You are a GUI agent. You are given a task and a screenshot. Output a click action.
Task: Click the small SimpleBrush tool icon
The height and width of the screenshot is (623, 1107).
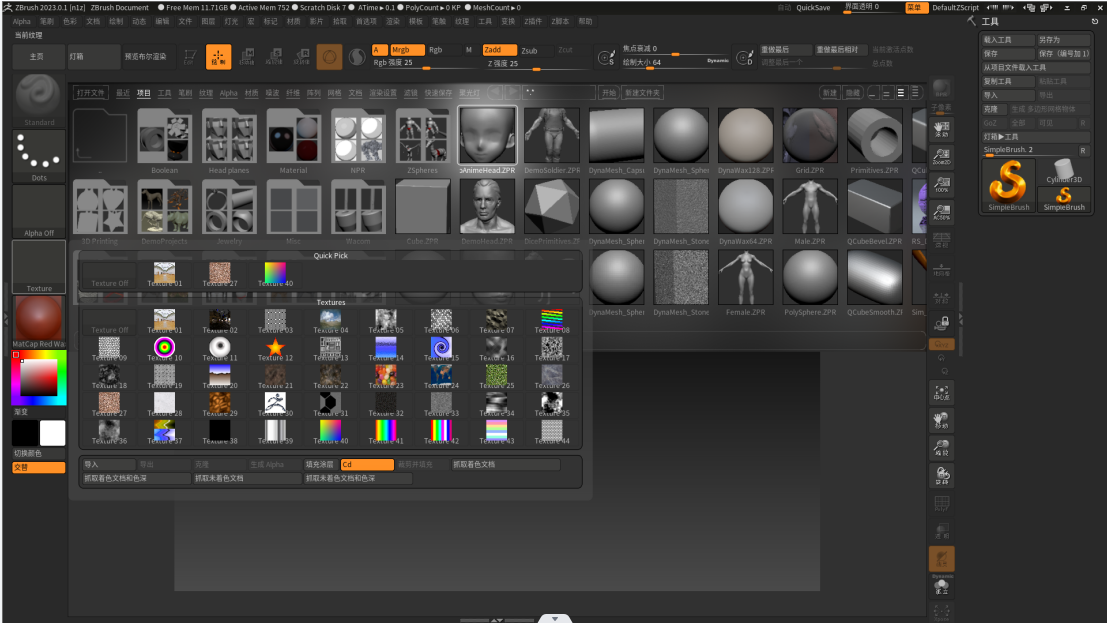pos(1063,198)
